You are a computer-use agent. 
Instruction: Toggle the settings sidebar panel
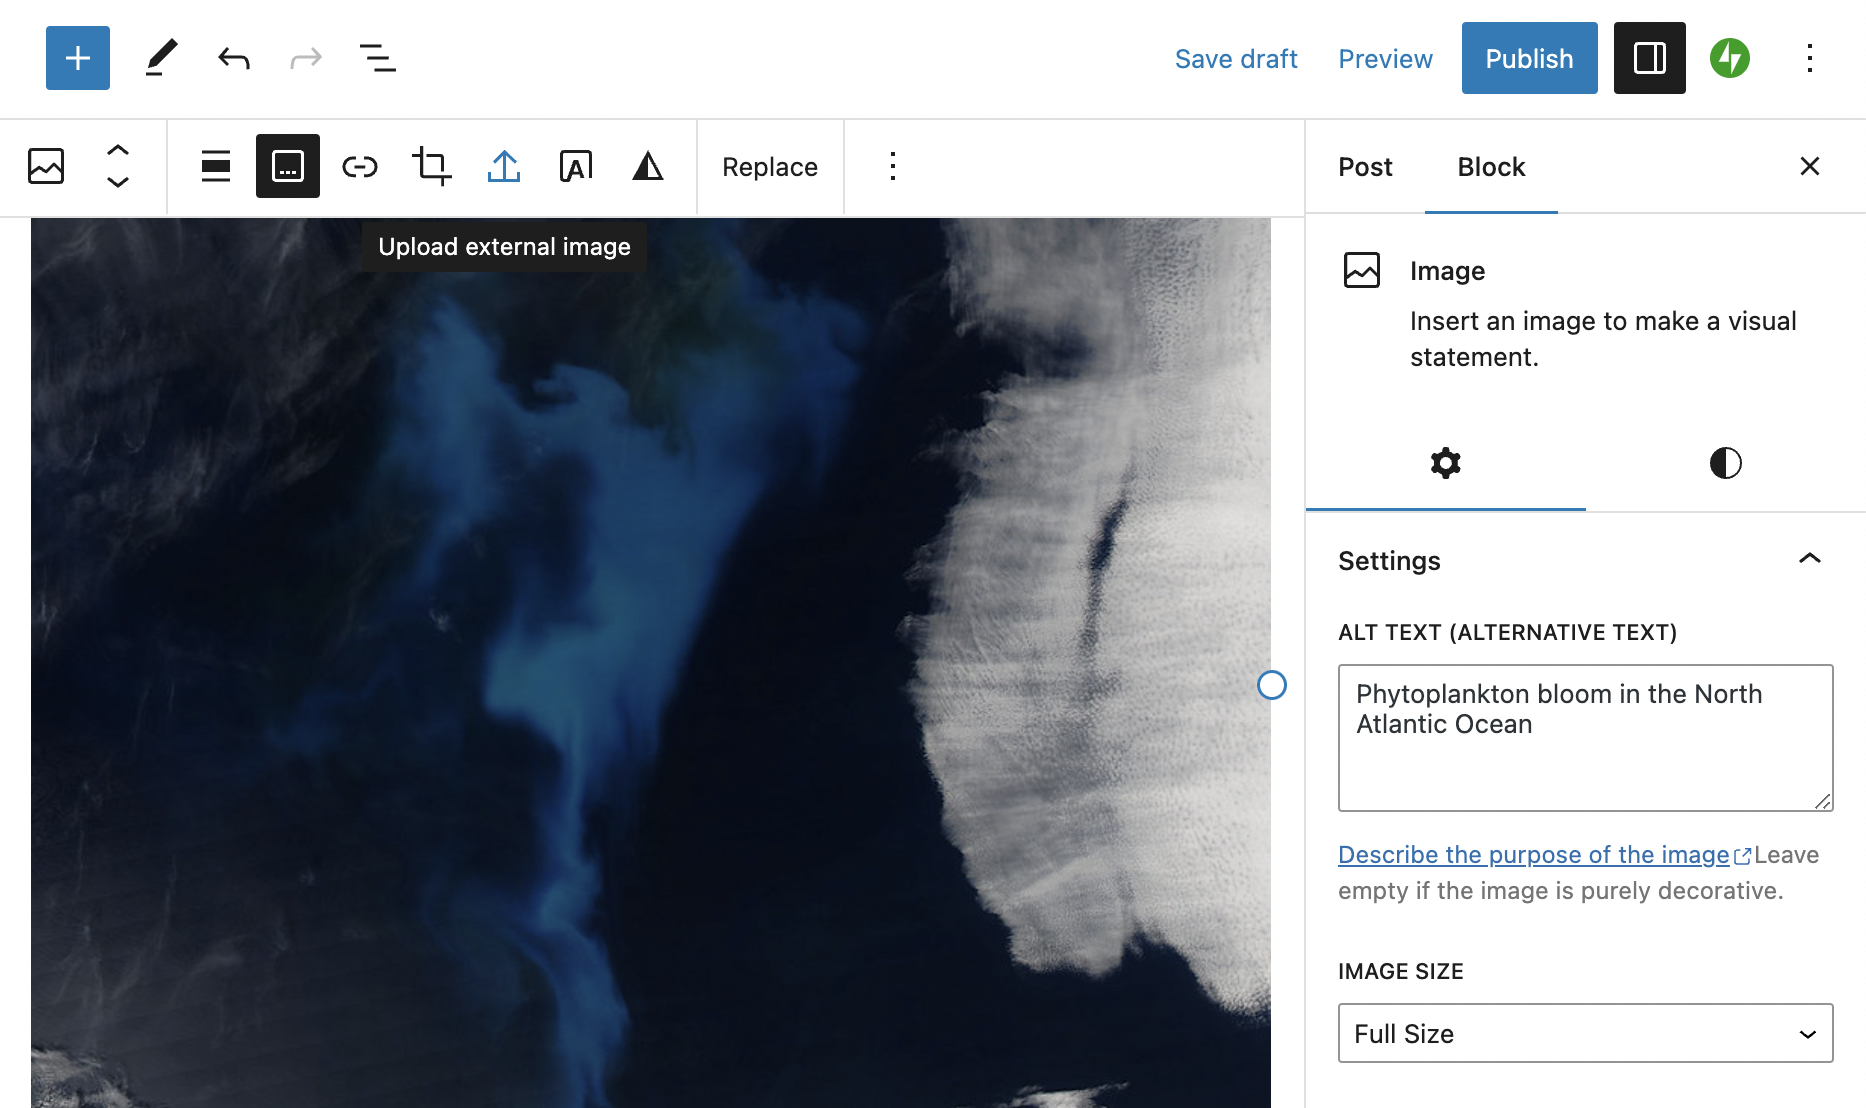click(1649, 58)
